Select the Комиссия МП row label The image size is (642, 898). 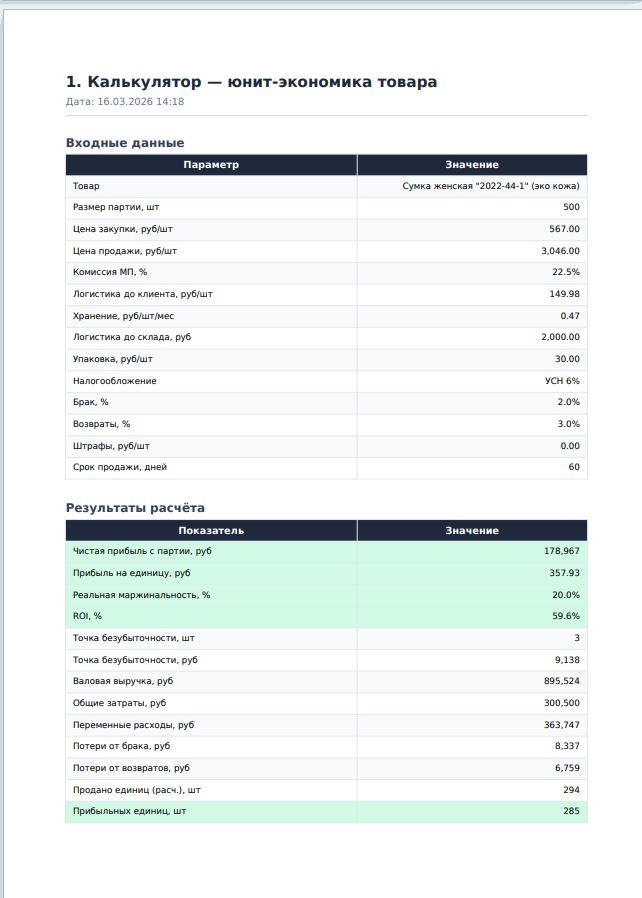tap(110, 272)
